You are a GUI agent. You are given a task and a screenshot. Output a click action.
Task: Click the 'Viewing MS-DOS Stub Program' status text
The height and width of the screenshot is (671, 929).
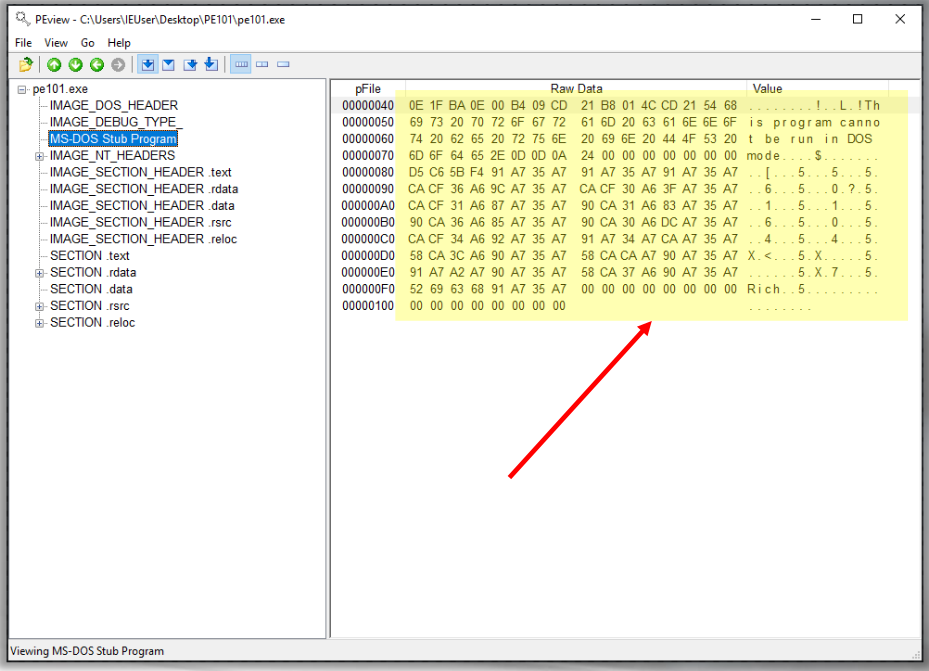pos(87,651)
